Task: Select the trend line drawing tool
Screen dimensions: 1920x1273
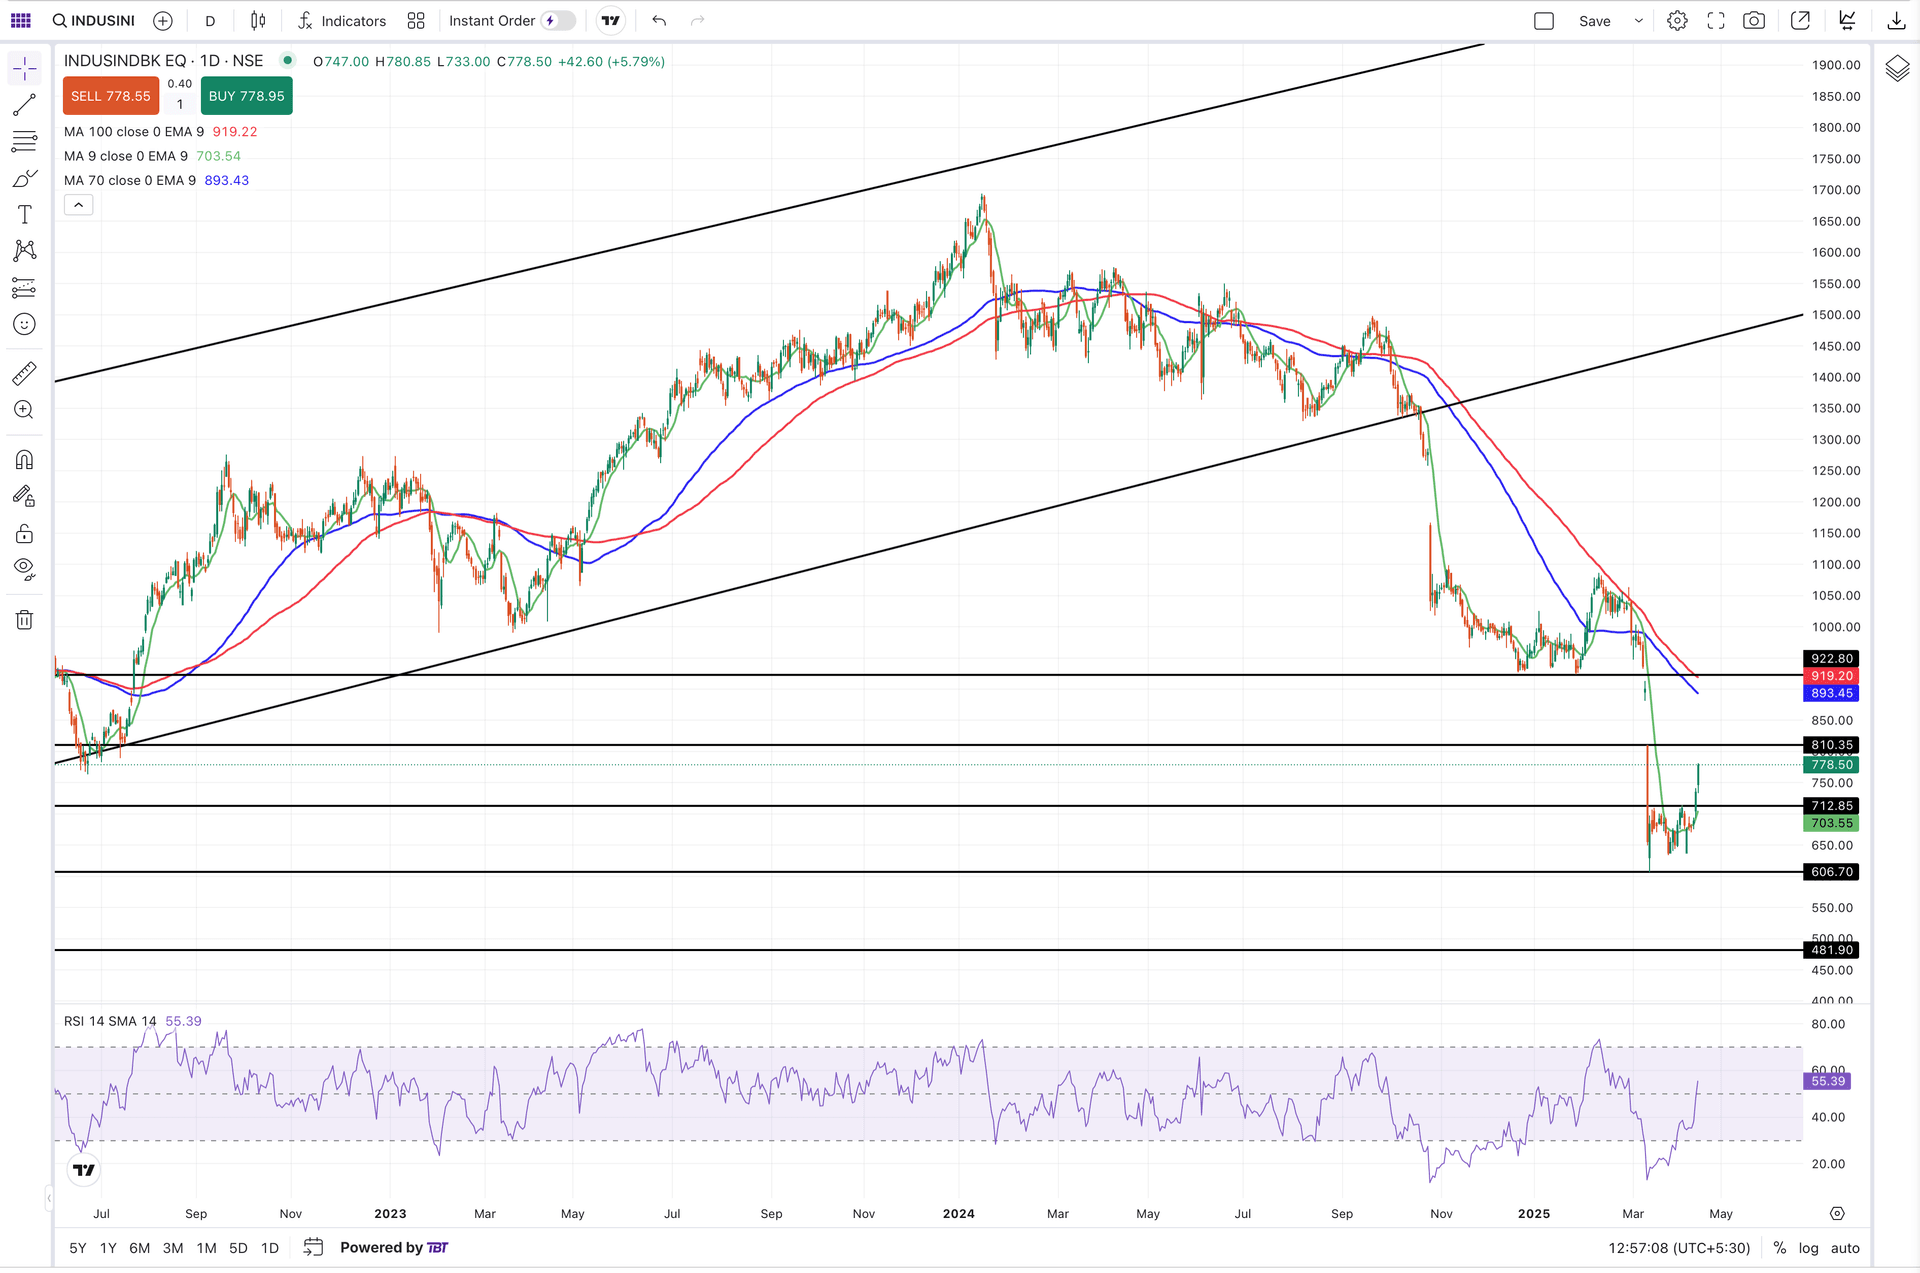Action: (24, 104)
